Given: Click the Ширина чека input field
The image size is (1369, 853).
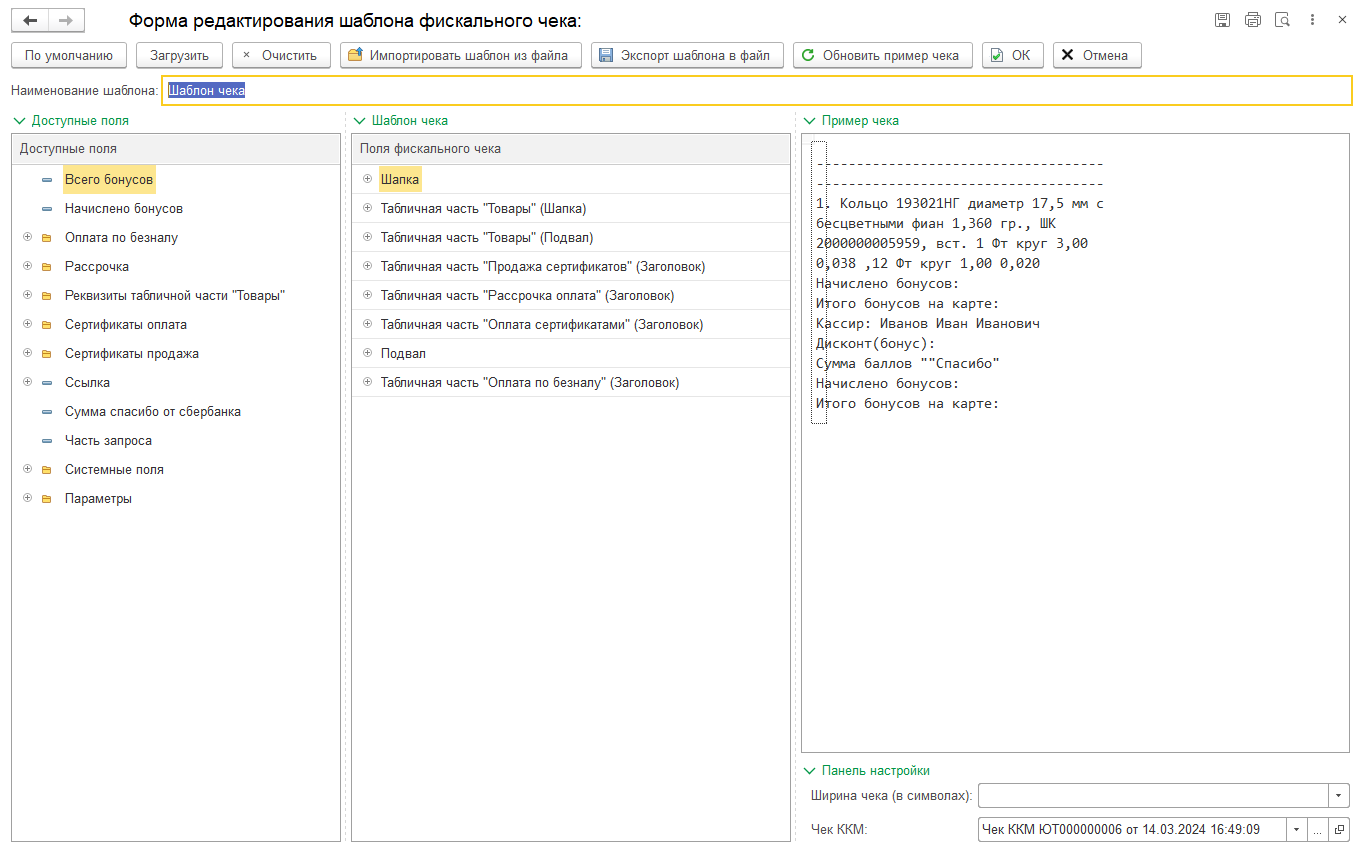Looking at the screenshot, I should click(1153, 795).
